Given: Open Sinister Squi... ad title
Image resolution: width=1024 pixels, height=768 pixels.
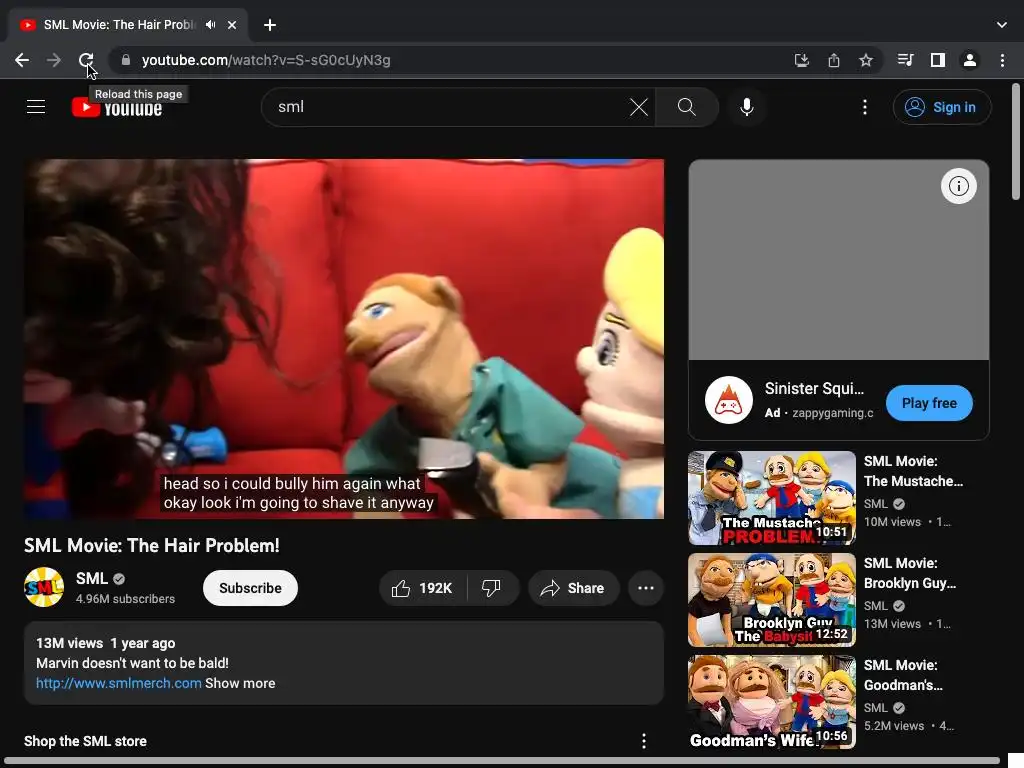Looking at the screenshot, I should tap(814, 389).
